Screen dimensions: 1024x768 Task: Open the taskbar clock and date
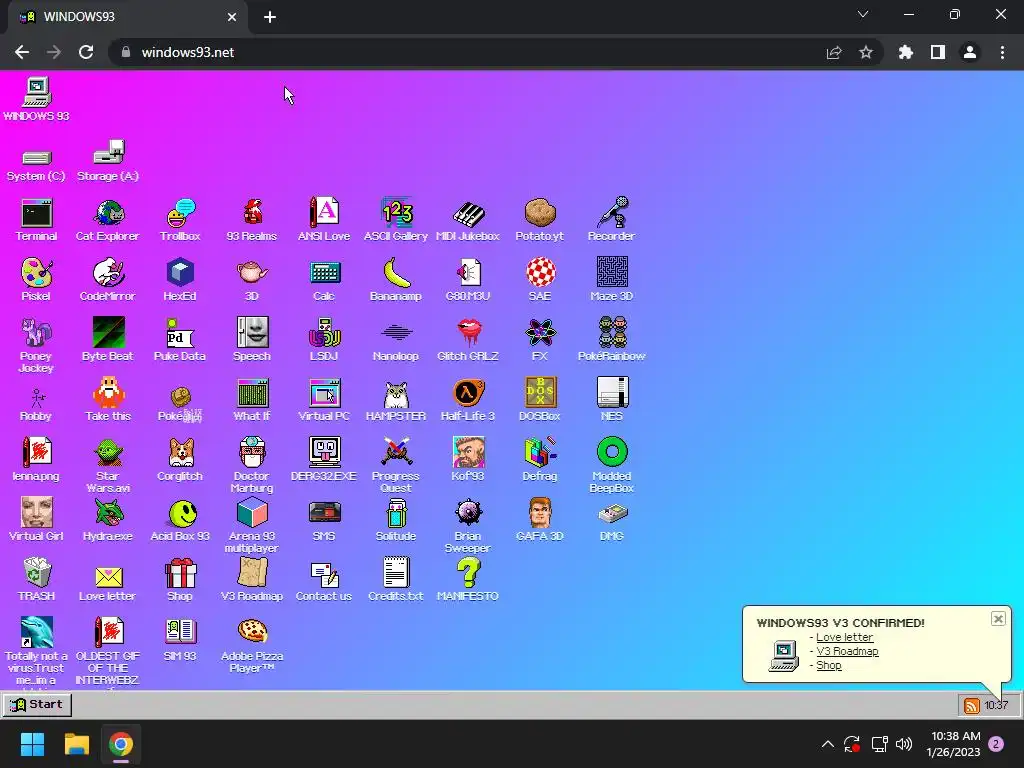(954, 744)
